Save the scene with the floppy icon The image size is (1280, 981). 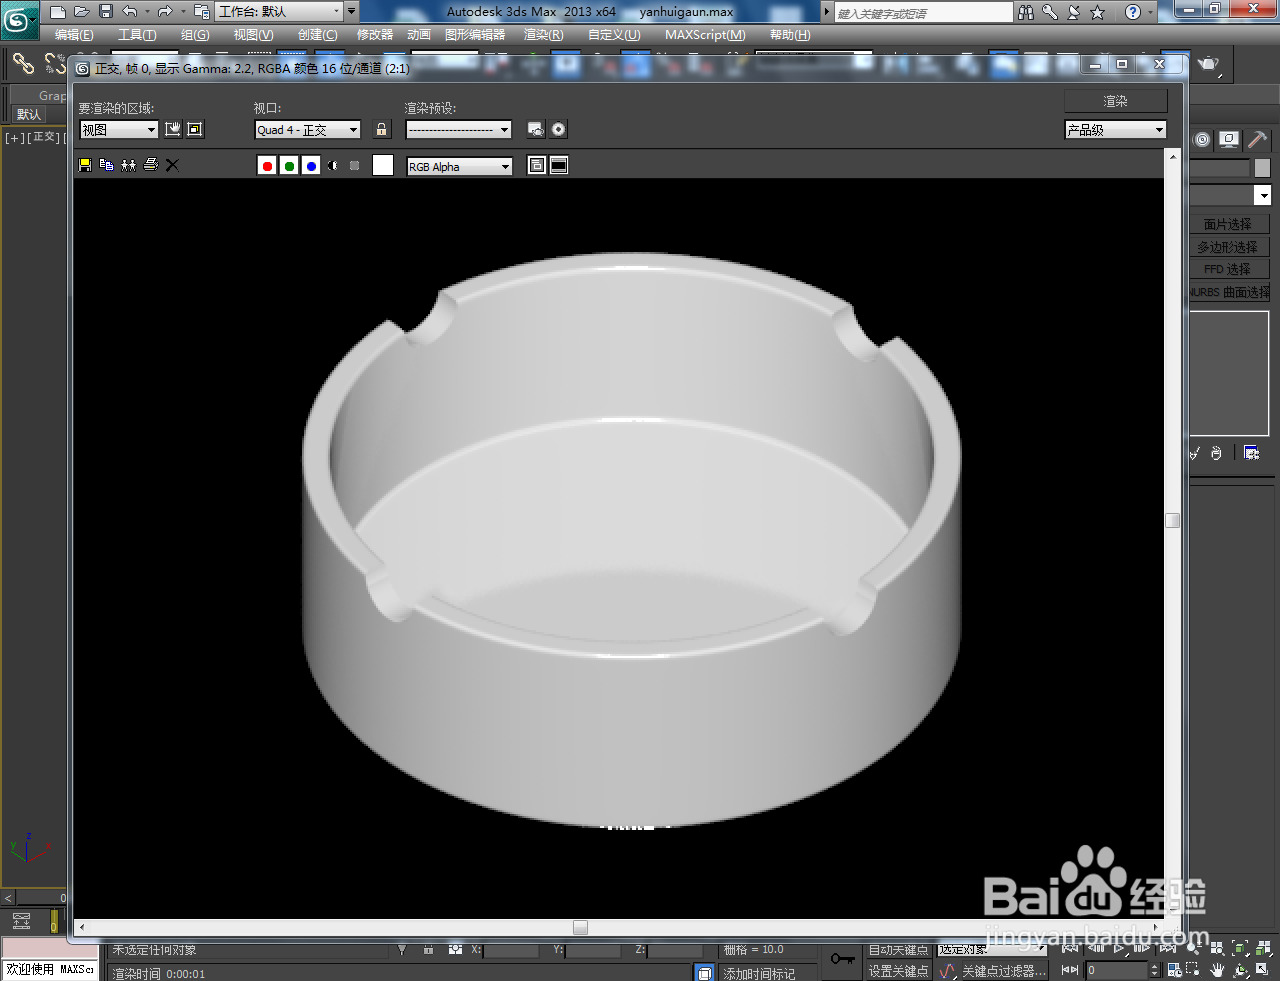105,12
